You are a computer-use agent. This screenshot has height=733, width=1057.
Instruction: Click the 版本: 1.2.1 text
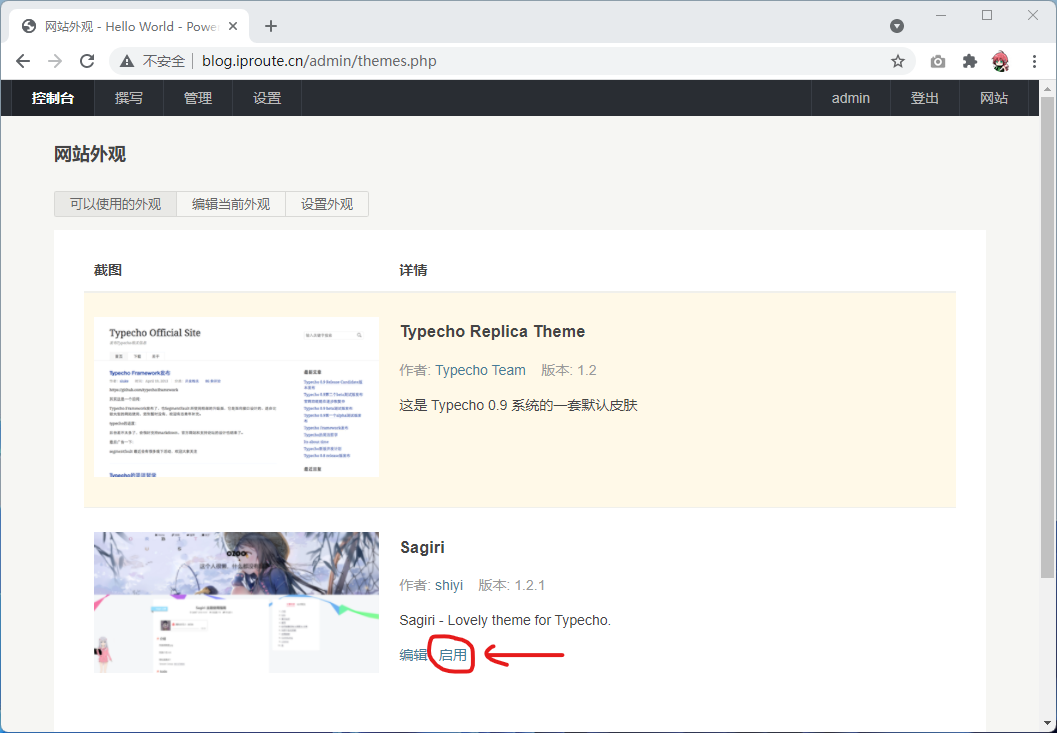click(512, 585)
